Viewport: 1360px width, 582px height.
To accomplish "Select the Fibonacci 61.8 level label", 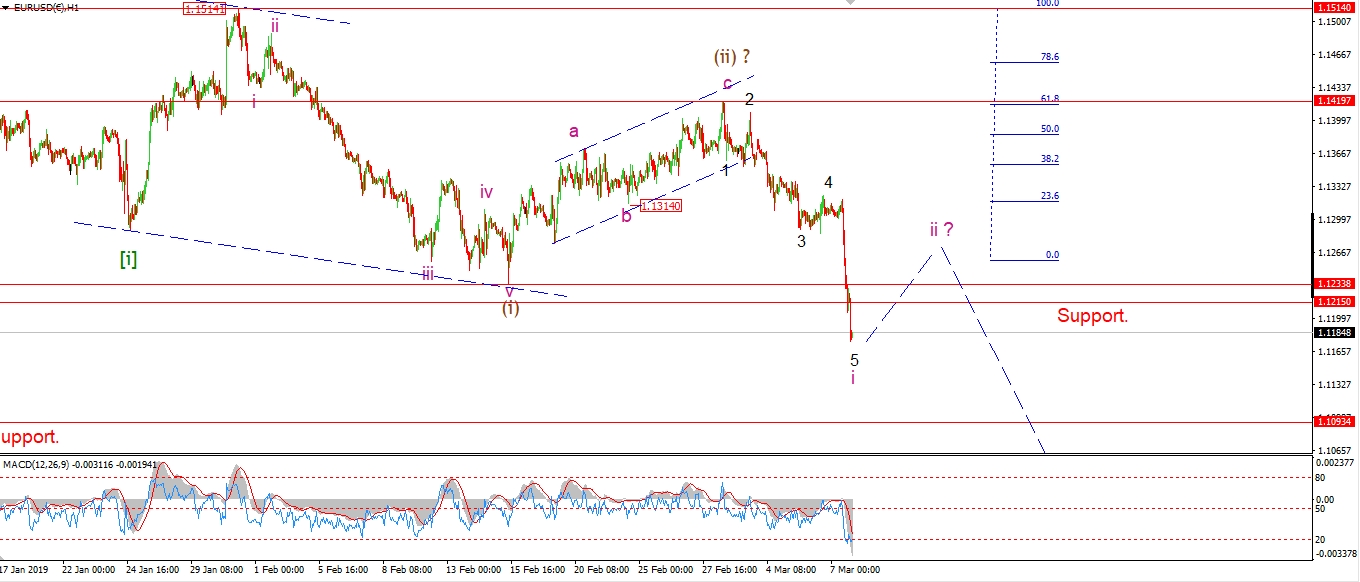I will click(1049, 99).
